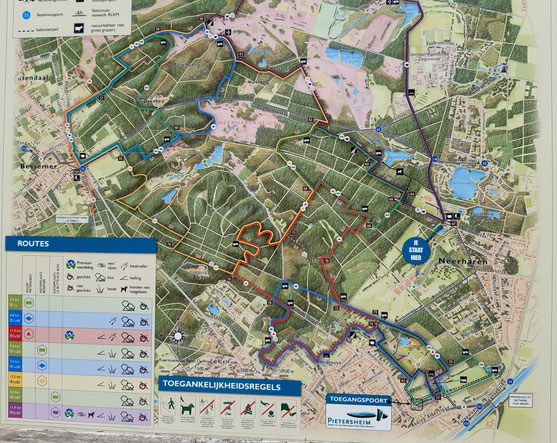Image resolution: width=557 pixels, height=443 pixels.
Task: Click the 'Neerharen' place name
Action: [463, 261]
